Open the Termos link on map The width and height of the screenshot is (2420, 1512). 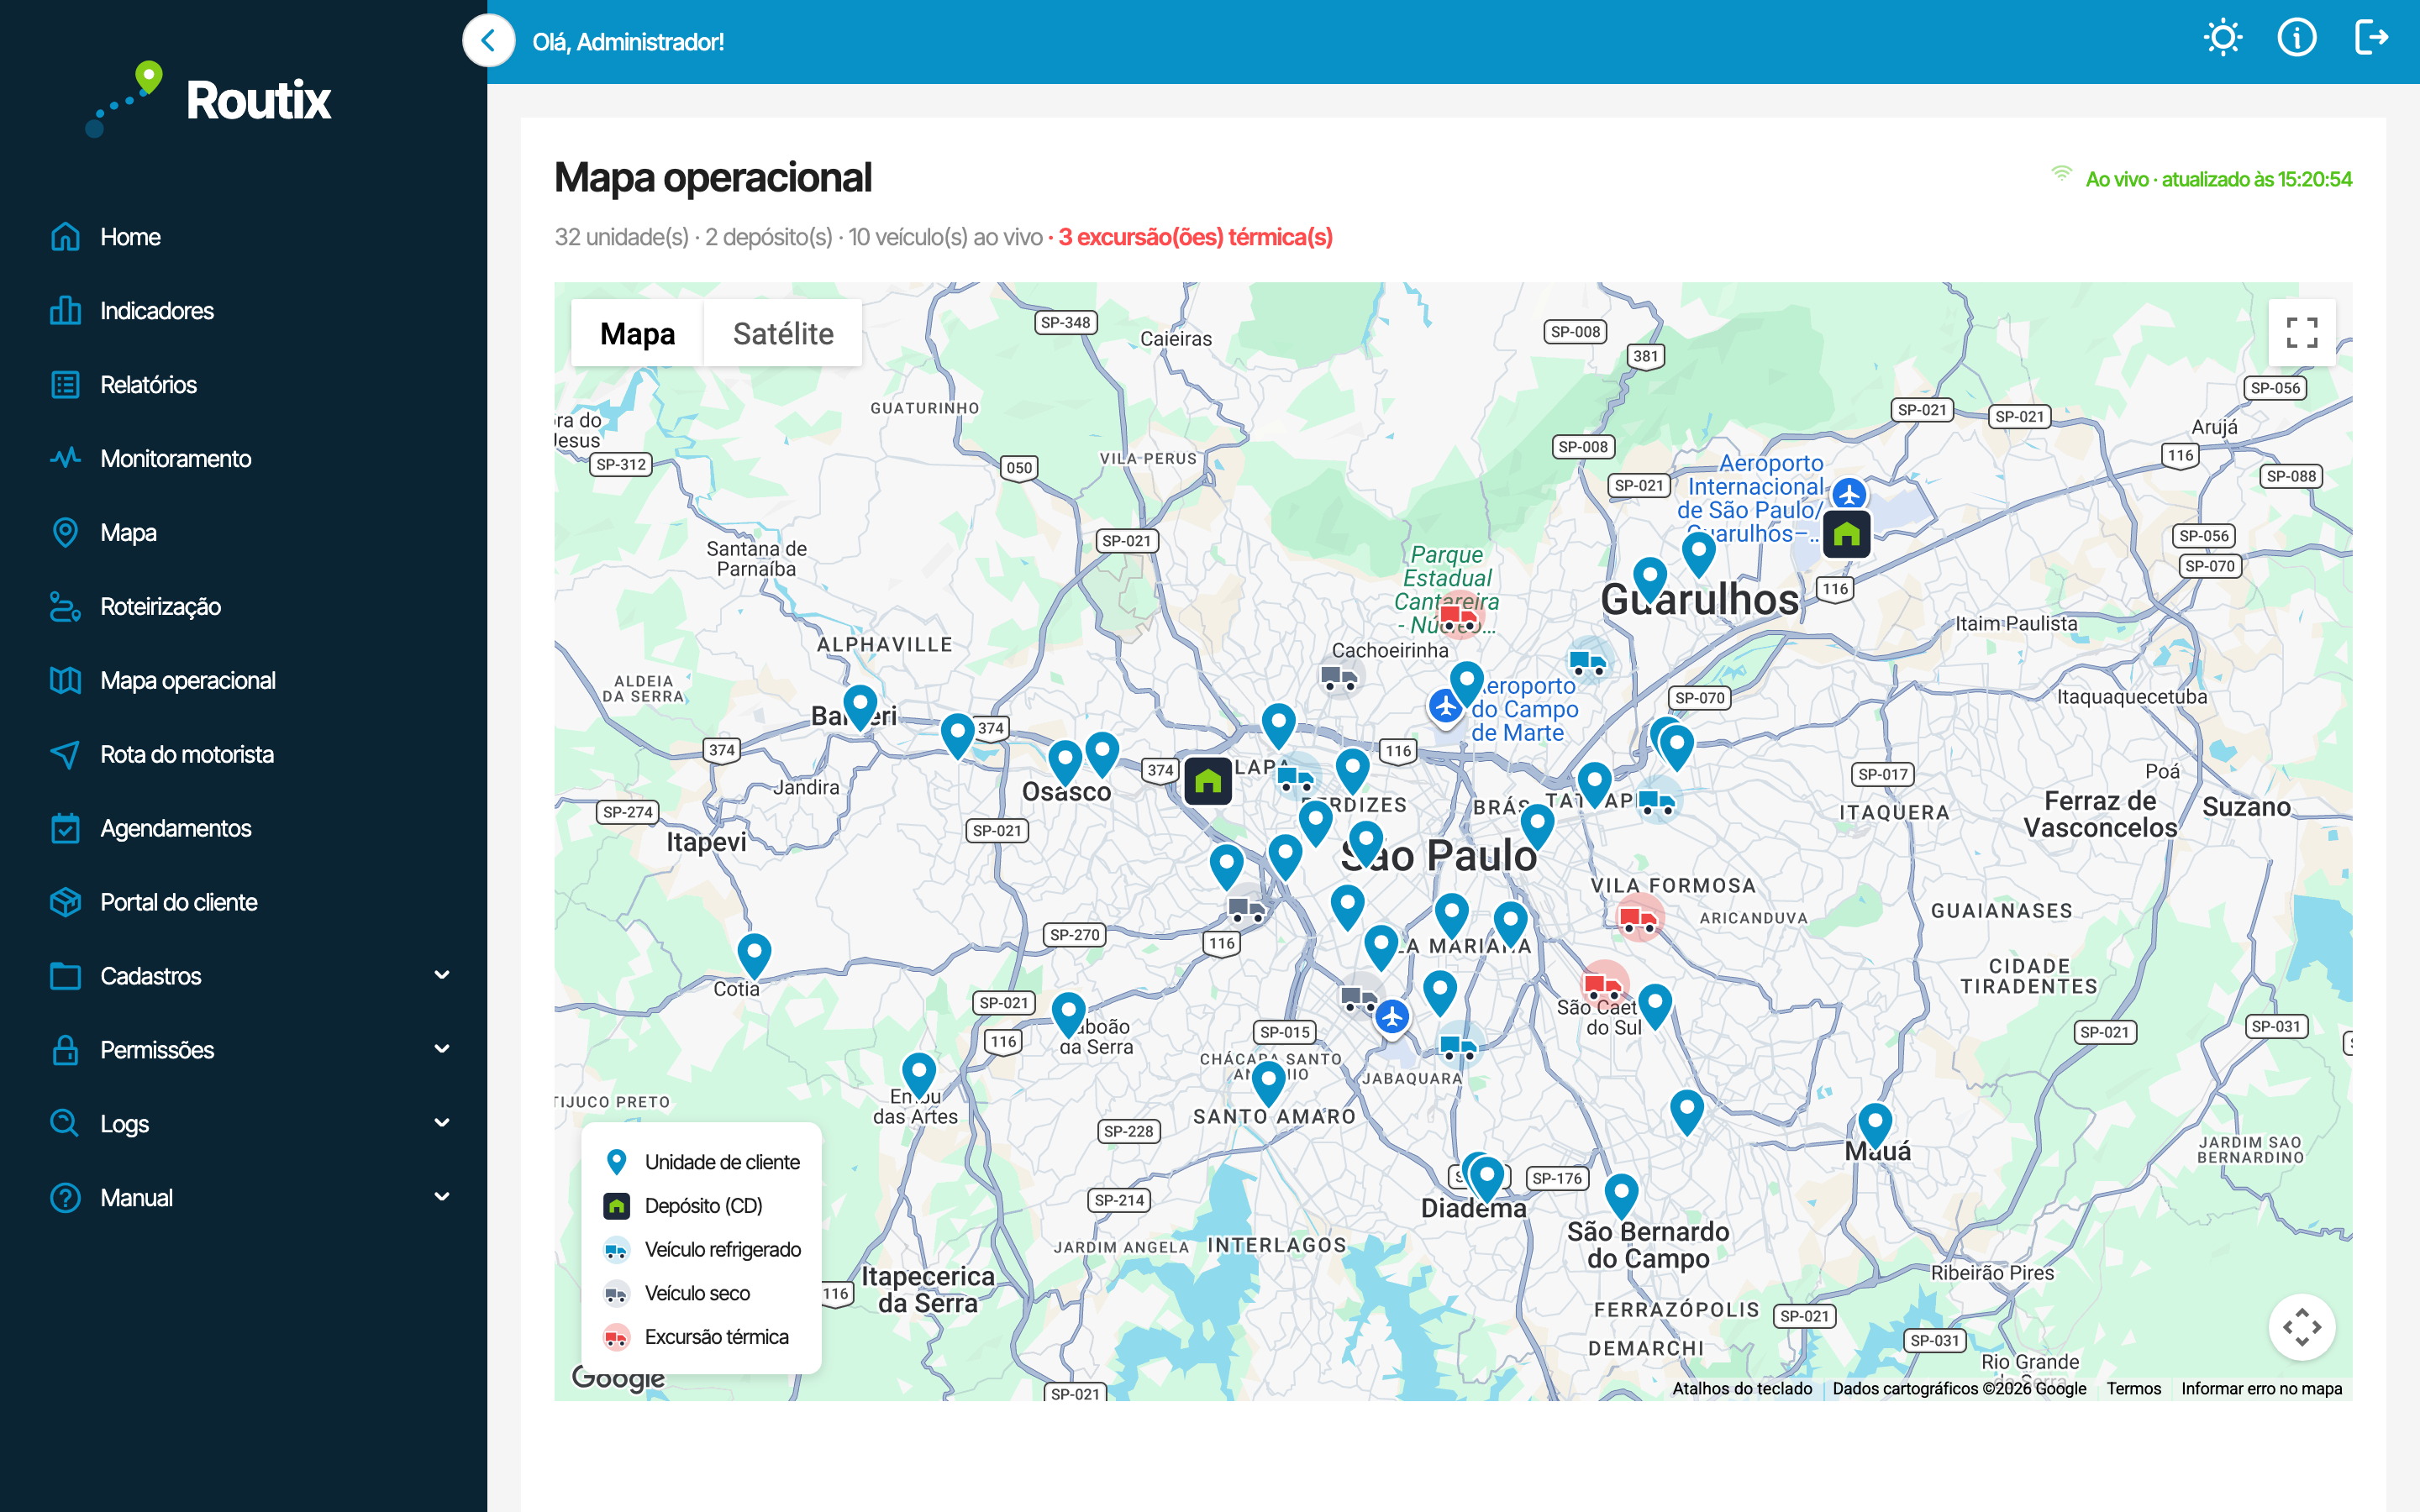point(2133,1388)
